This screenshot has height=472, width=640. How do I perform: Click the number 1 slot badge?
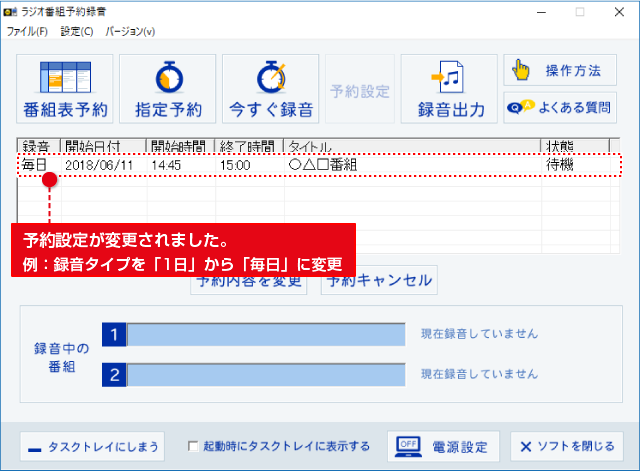coord(114,334)
